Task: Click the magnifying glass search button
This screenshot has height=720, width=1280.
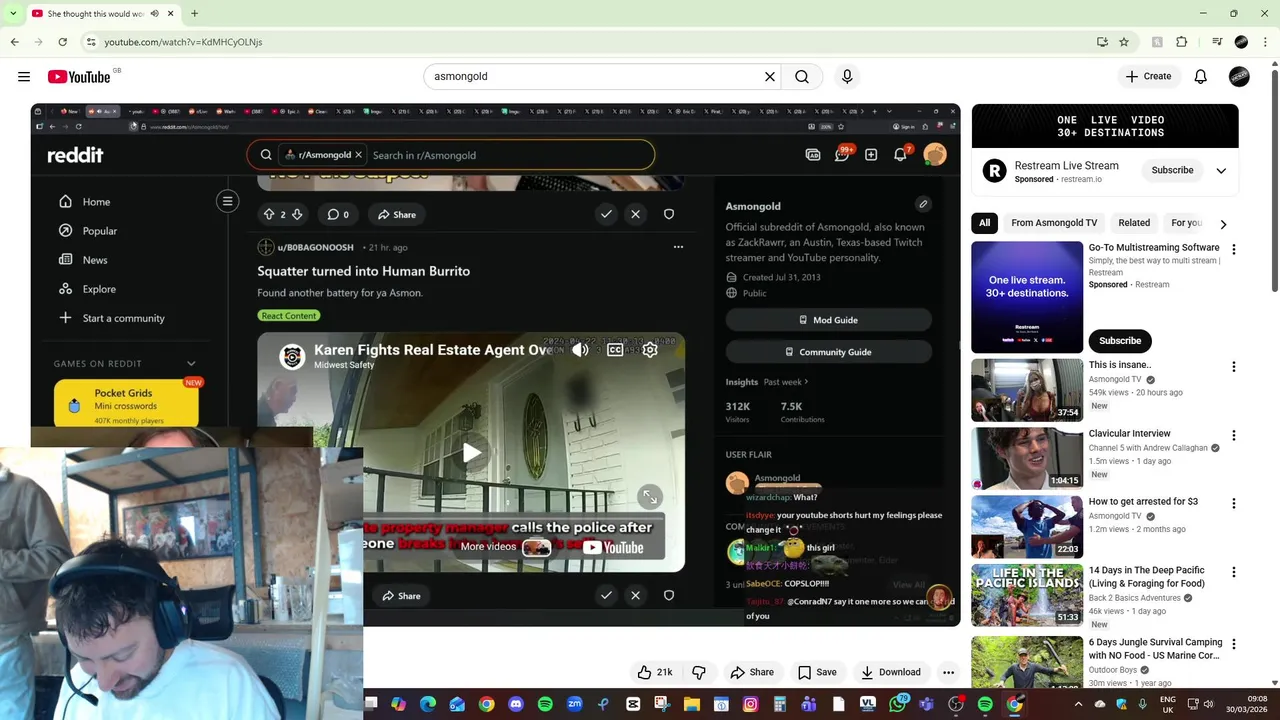Action: coord(802,76)
